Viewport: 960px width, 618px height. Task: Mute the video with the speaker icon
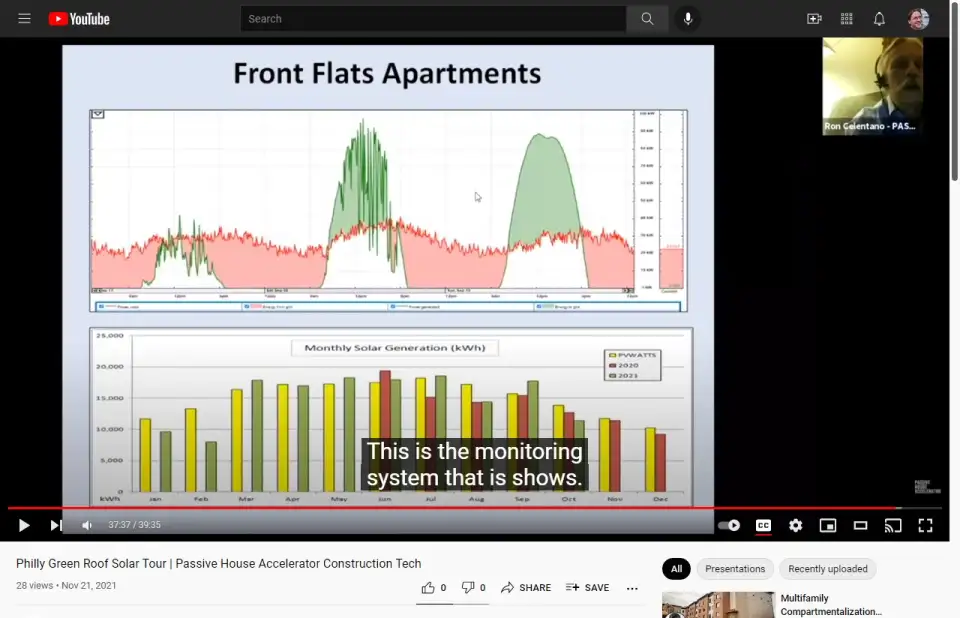click(87, 525)
